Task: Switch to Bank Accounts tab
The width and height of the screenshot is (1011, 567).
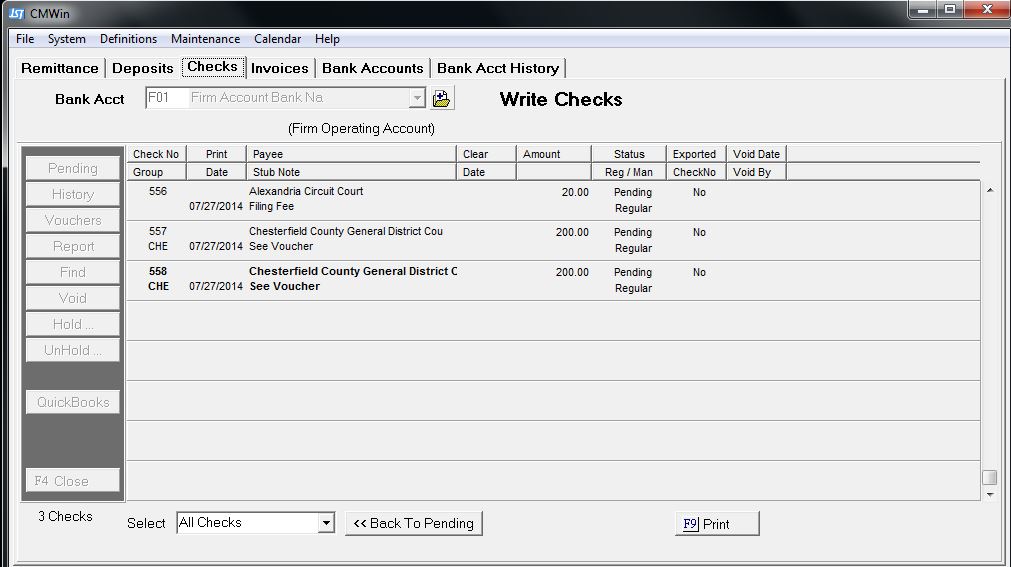Action: tap(372, 68)
